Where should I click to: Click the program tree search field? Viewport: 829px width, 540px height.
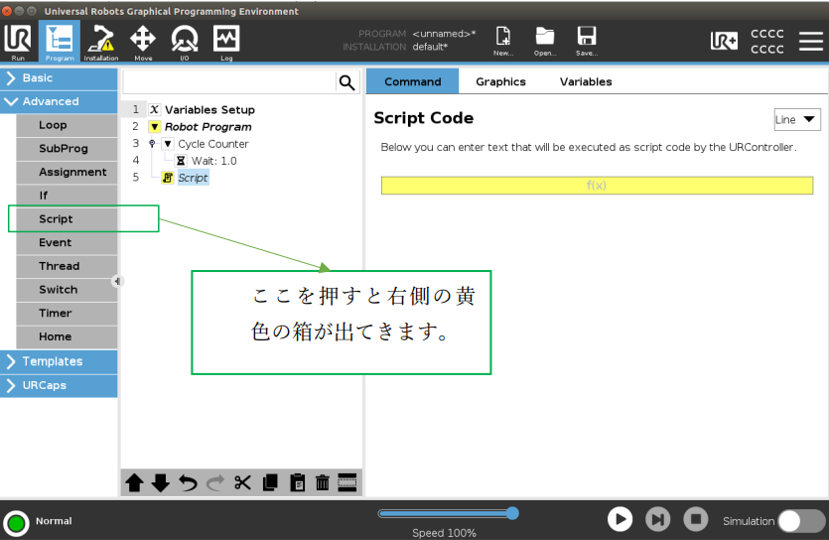(x=229, y=83)
